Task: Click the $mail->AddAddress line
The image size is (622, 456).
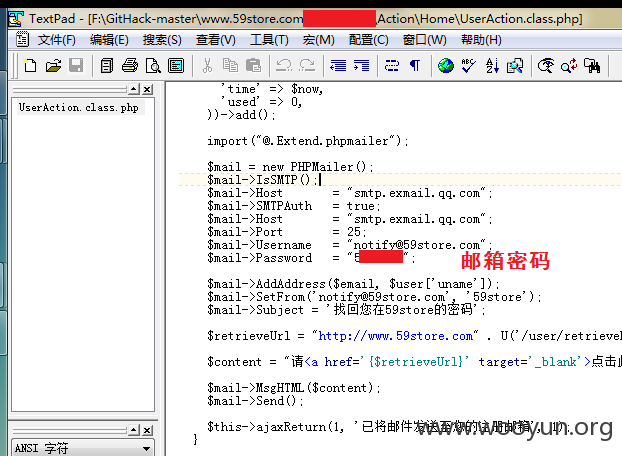Action: [x=353, y=284]
